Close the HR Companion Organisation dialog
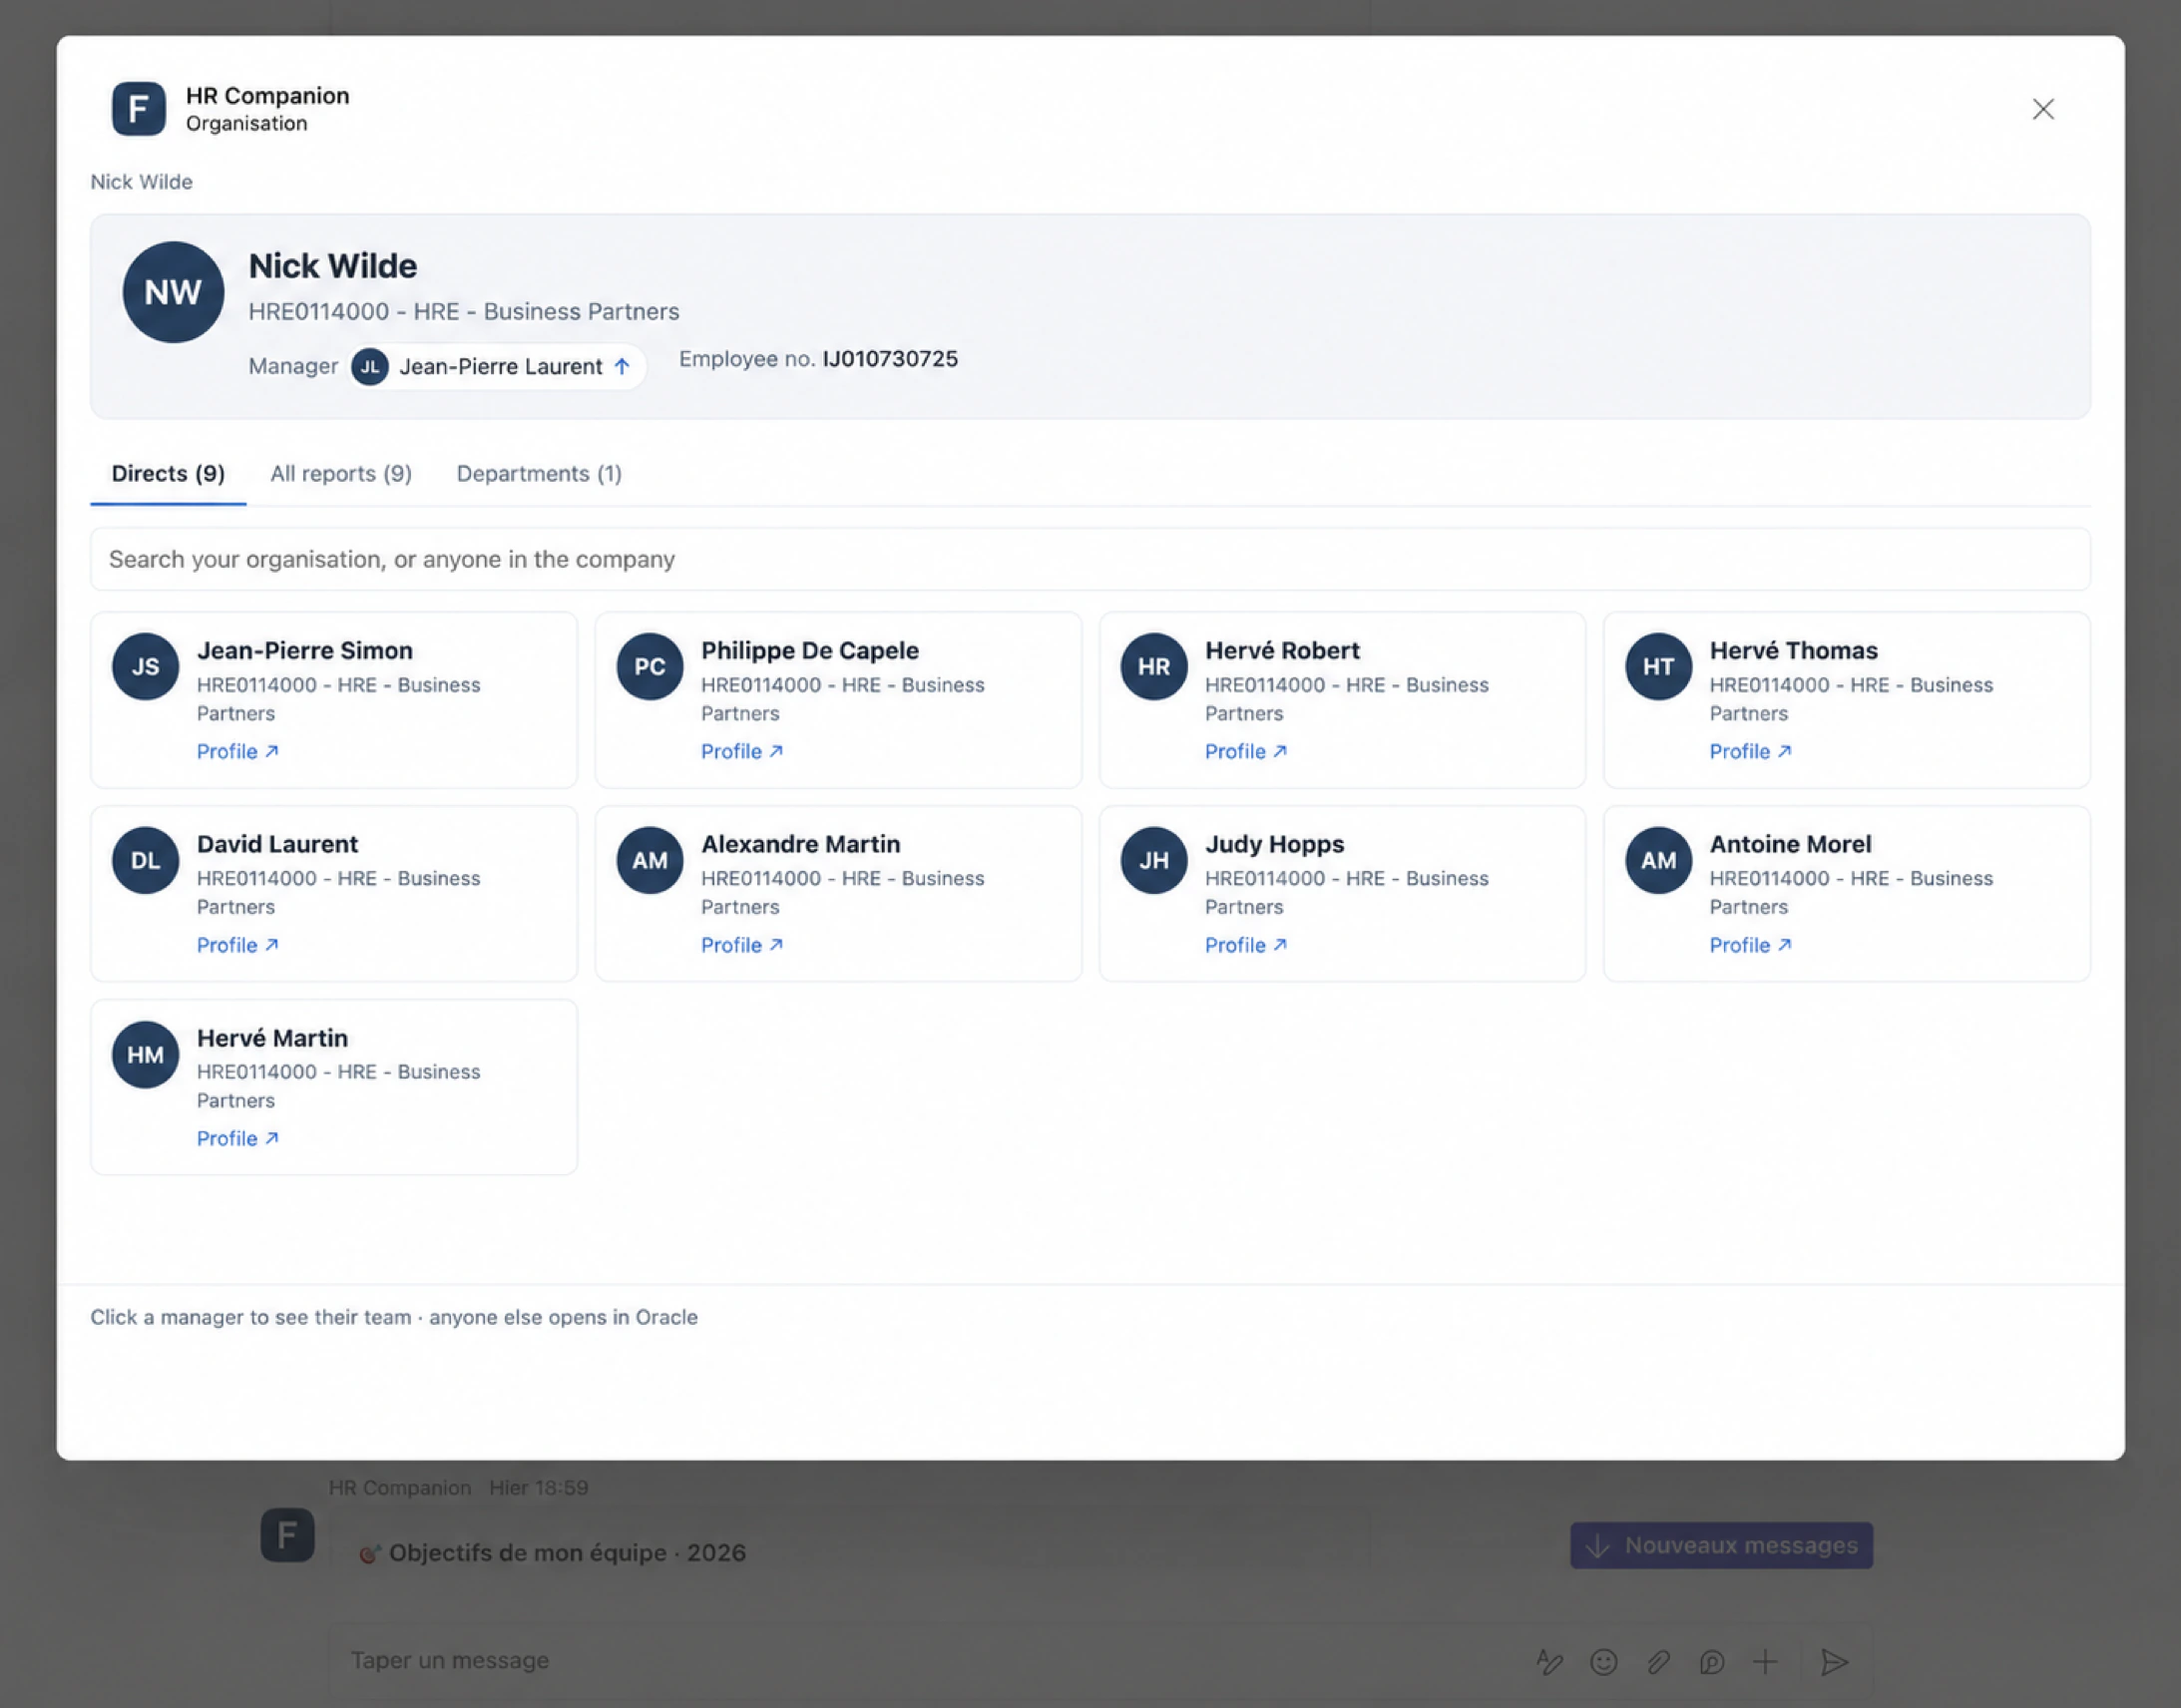 [x=2043, y=109]
